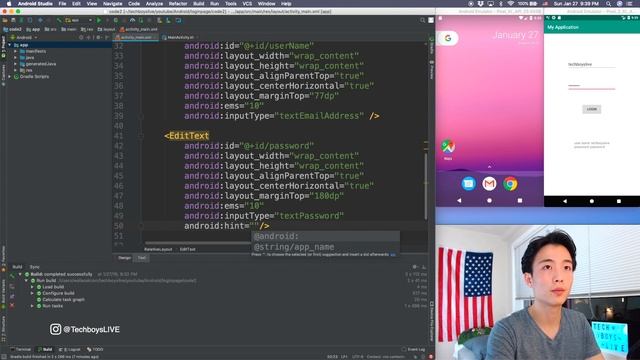This screenshot has height=360, width=640.
Task: Click the Wi-Fi icon in menu bar
Action: coord(510,4)
